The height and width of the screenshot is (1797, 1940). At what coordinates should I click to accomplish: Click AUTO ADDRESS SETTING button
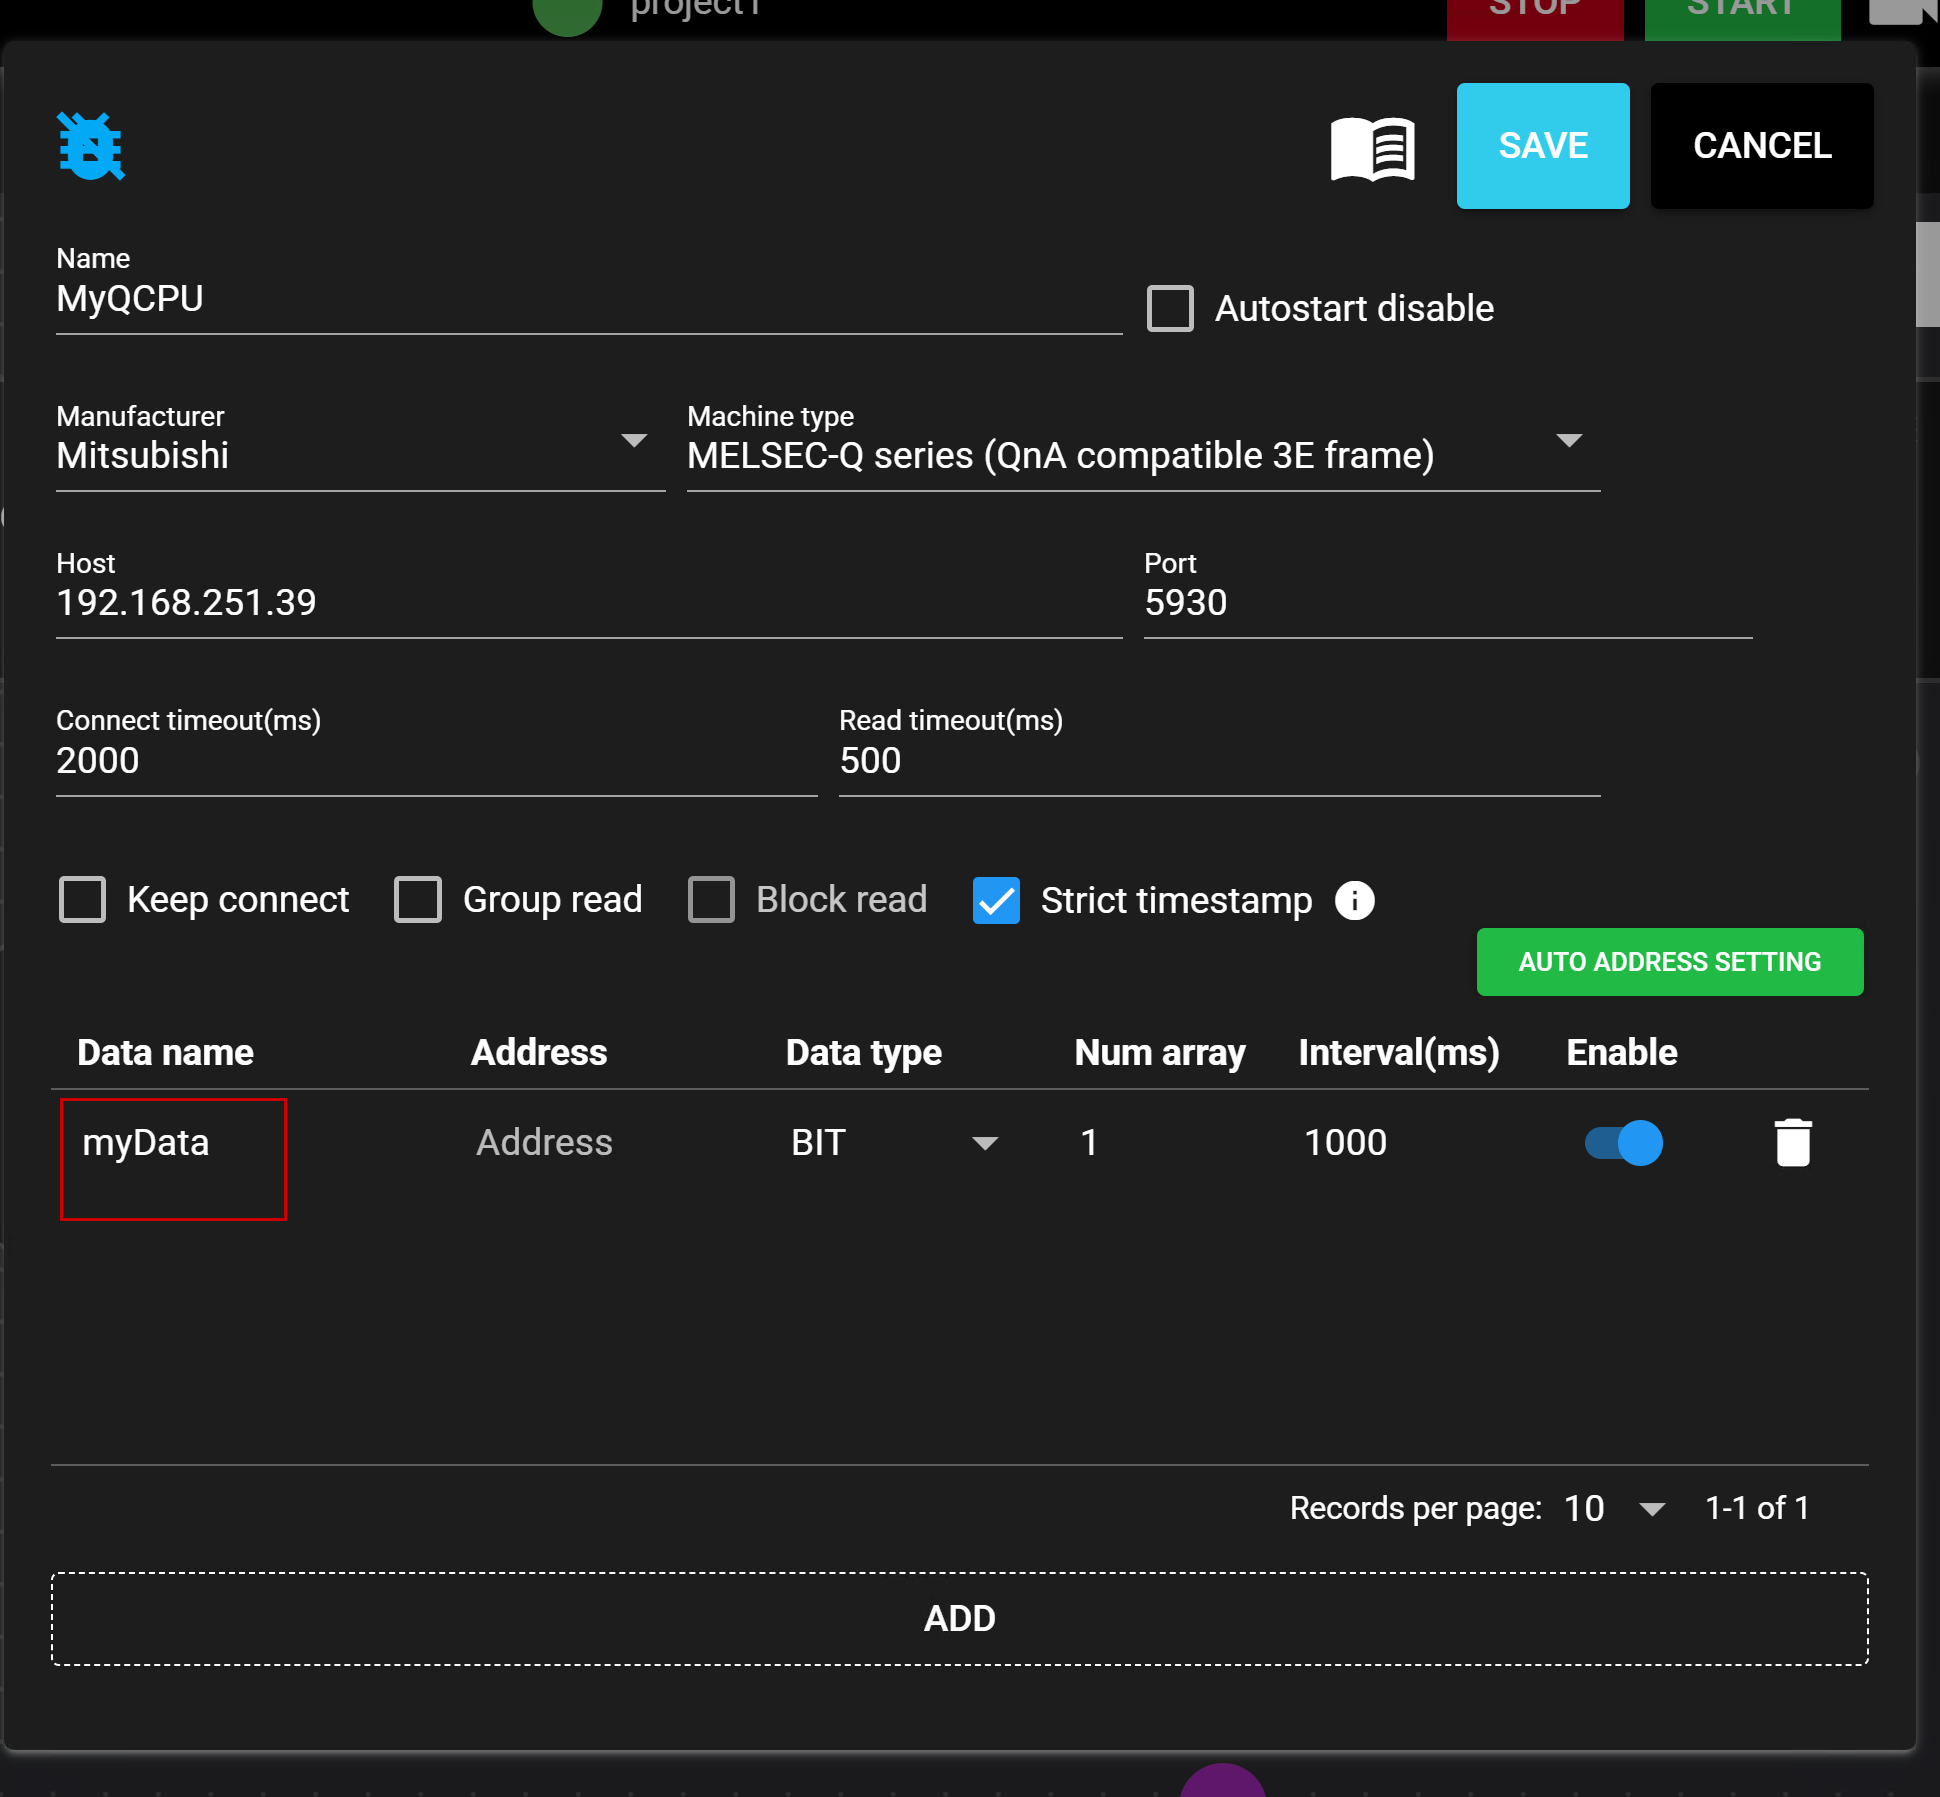pyautogui.click(x=1669, y=961)
